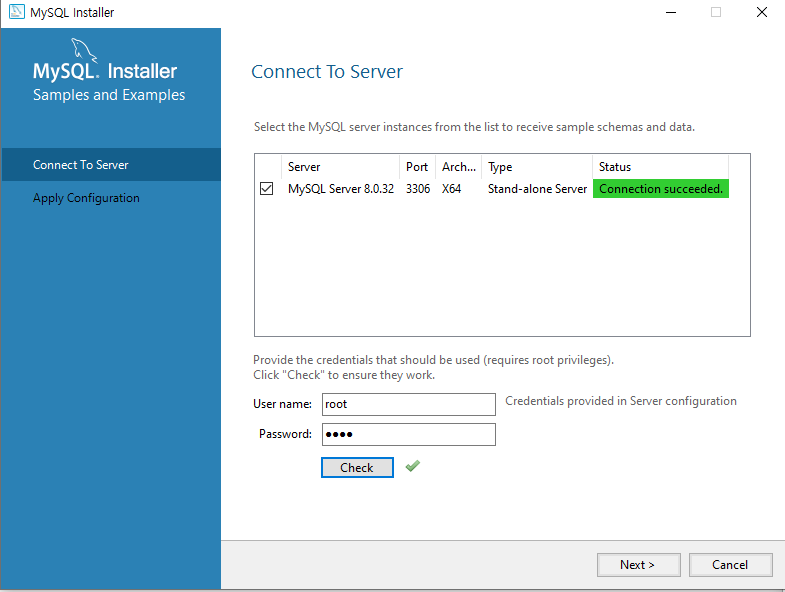
Task: Select Connect To Server step
Action: (x=111, y=165)
